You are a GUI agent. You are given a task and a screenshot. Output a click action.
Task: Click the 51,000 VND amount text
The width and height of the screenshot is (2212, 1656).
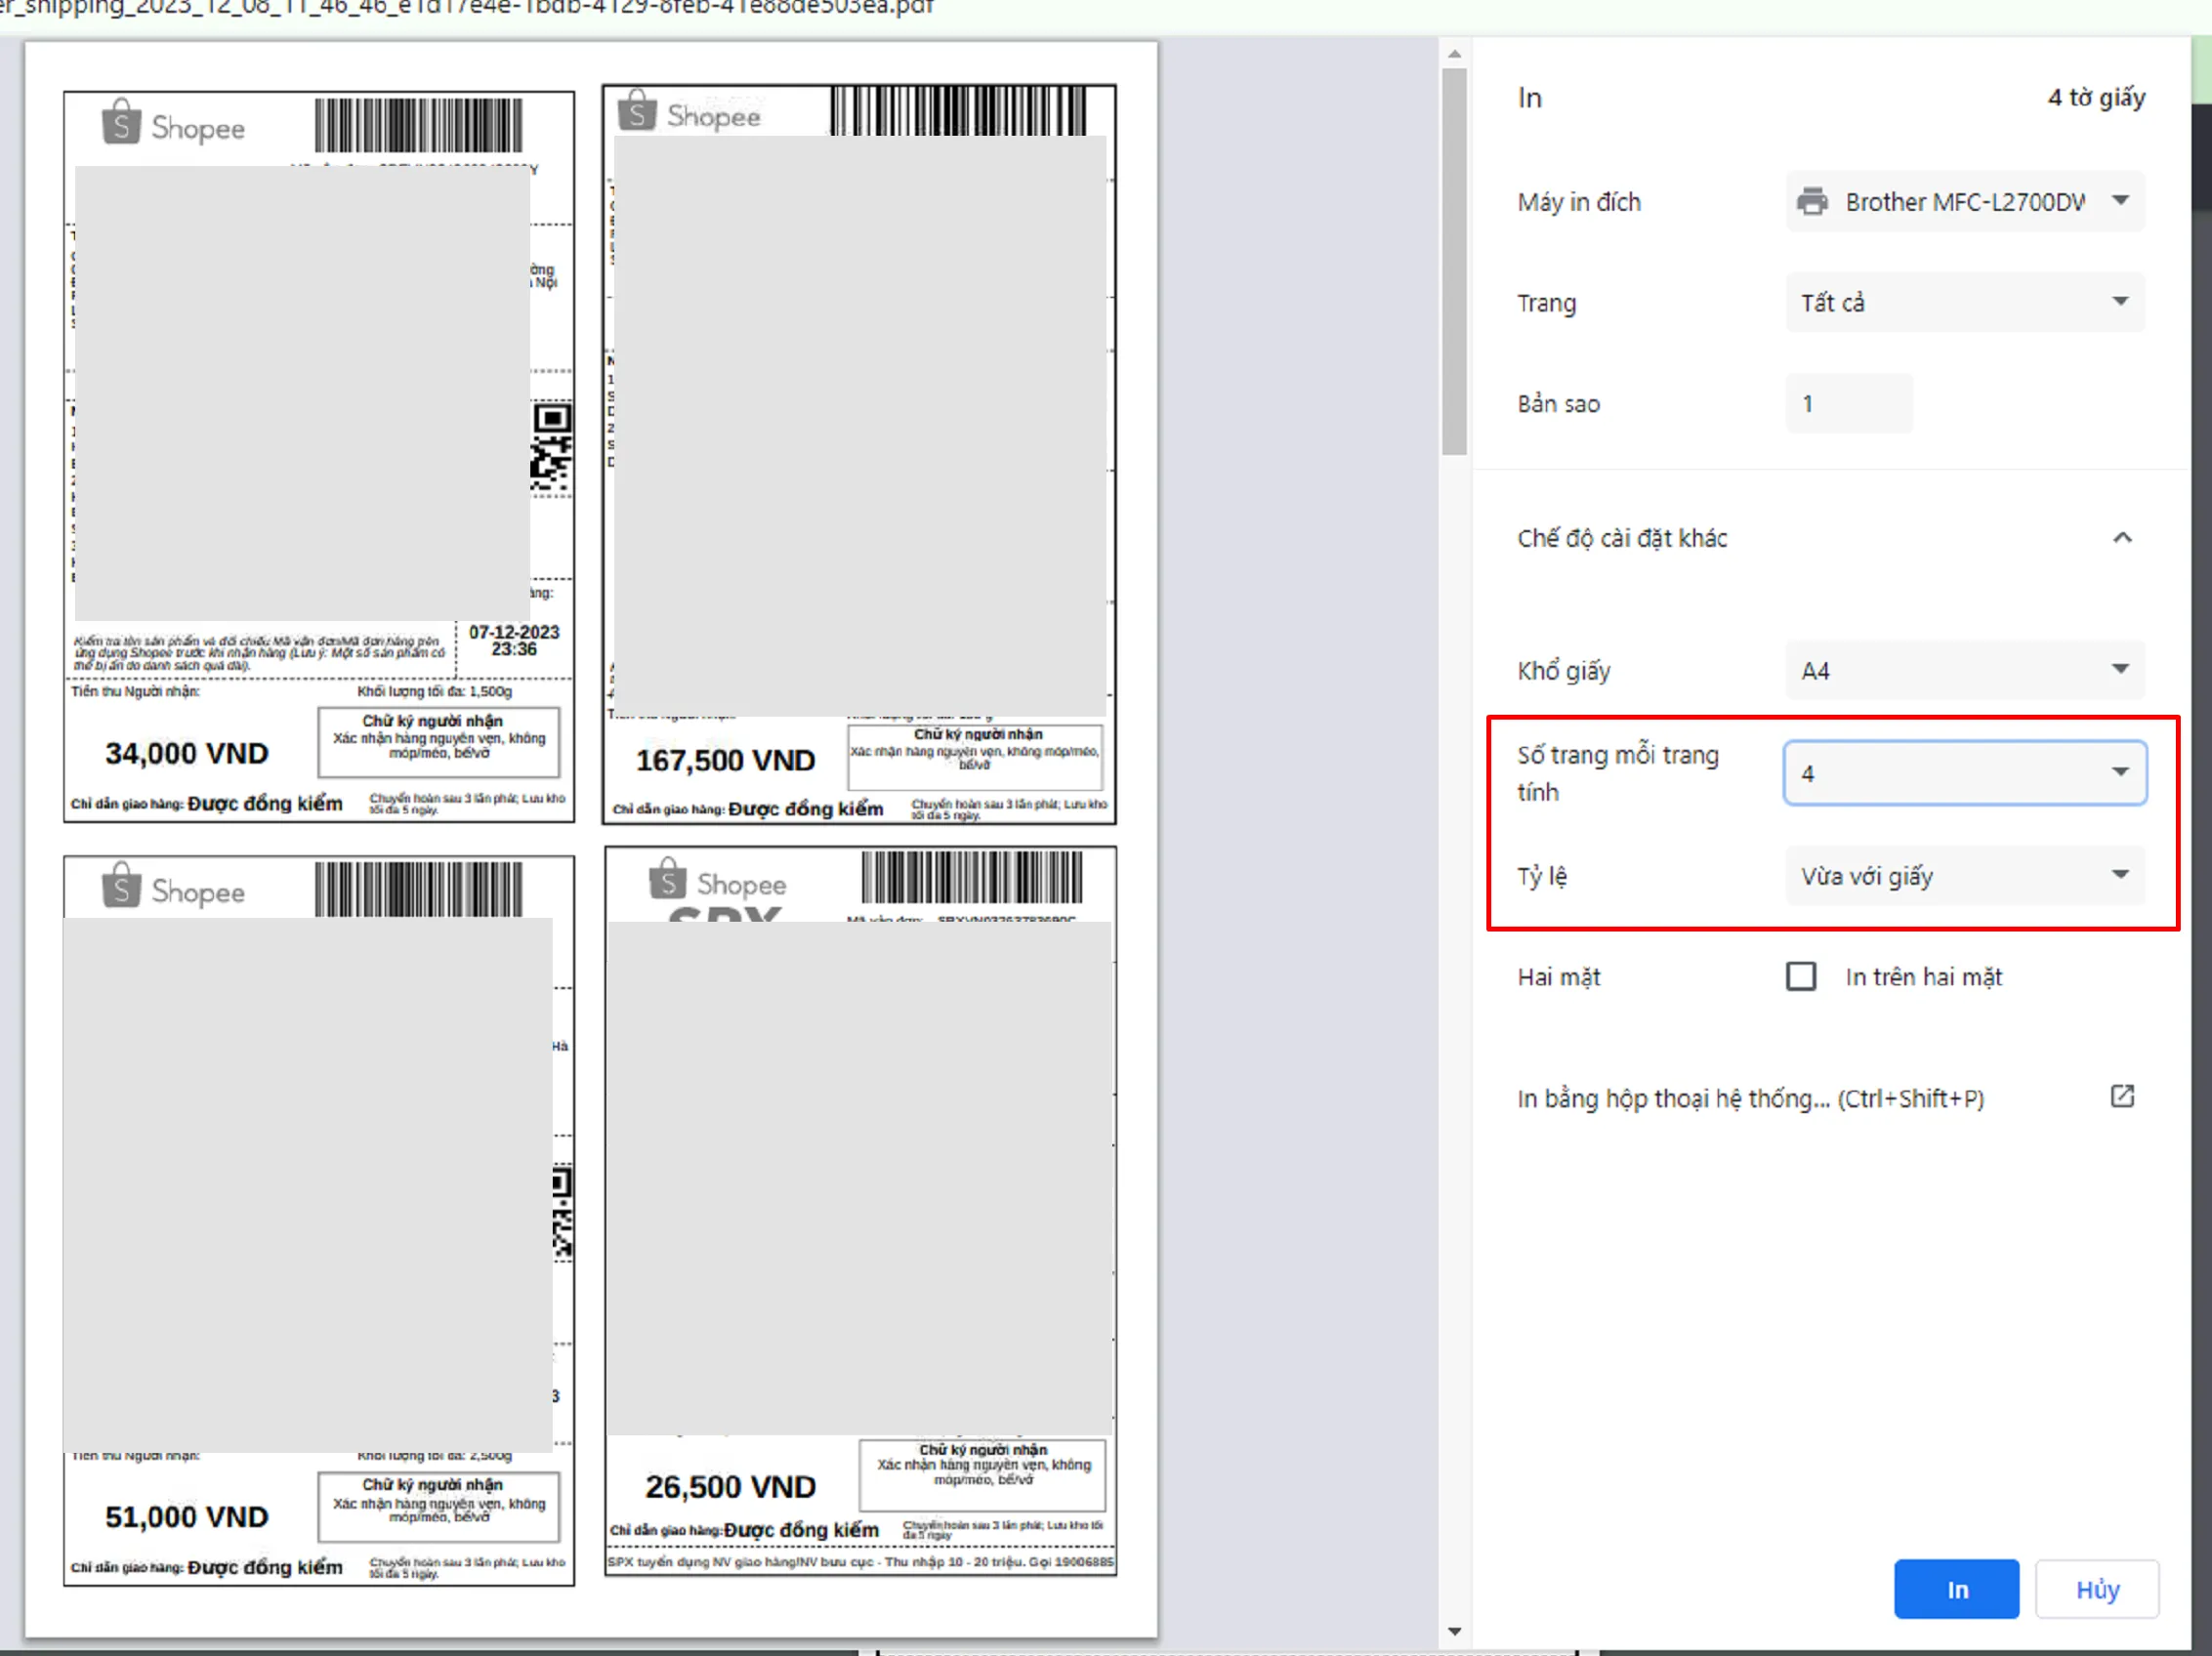click(x=187, y=1517)
